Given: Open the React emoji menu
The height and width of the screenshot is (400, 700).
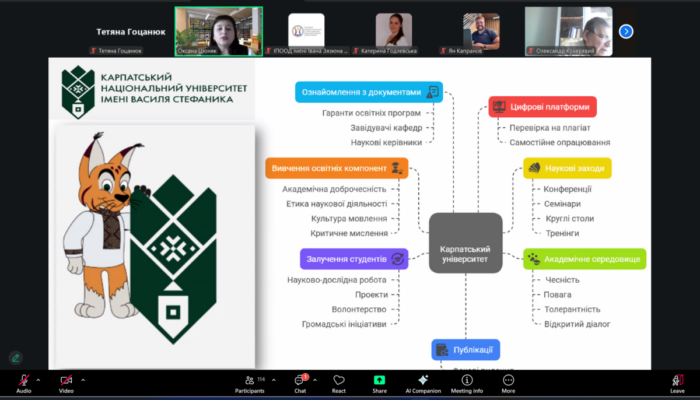Looking at the screenshot, I should coord(339,381).
